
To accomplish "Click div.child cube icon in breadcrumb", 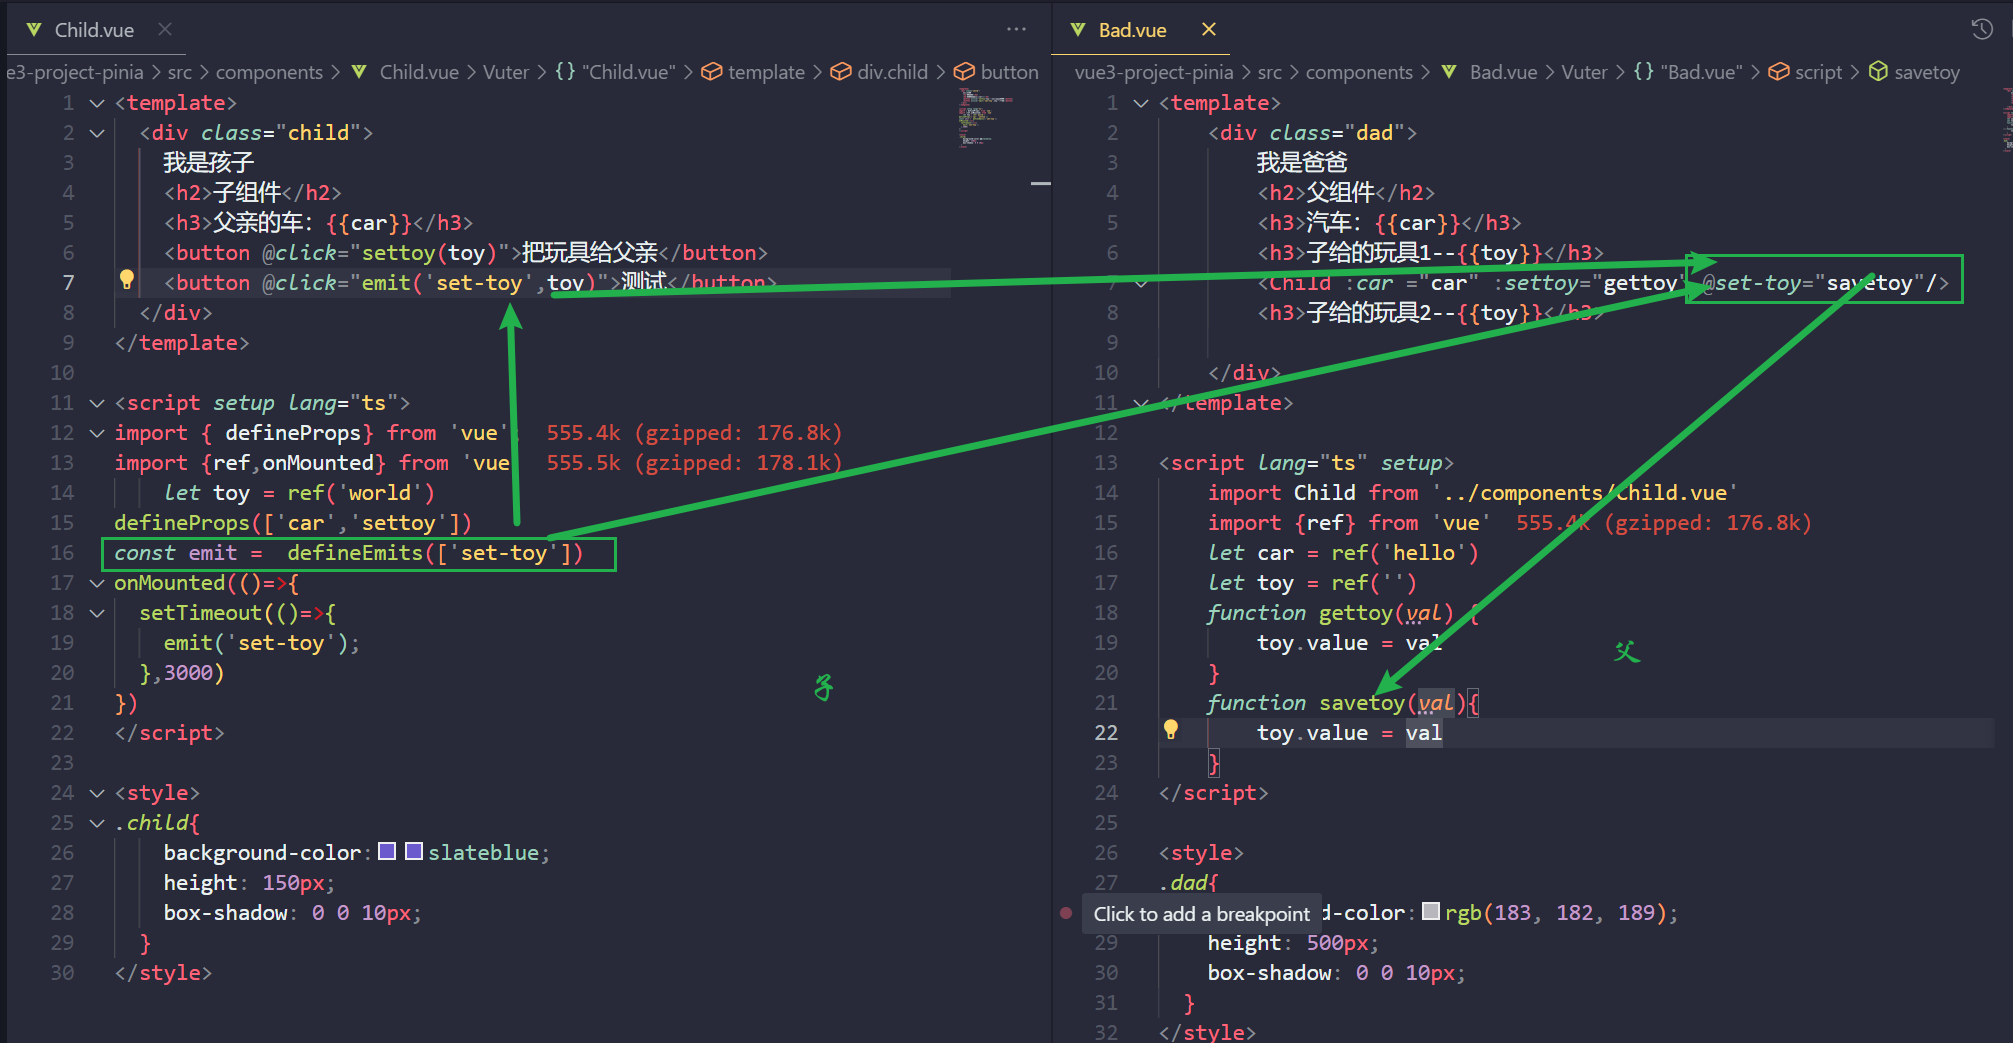I will [x=841, y=72].
